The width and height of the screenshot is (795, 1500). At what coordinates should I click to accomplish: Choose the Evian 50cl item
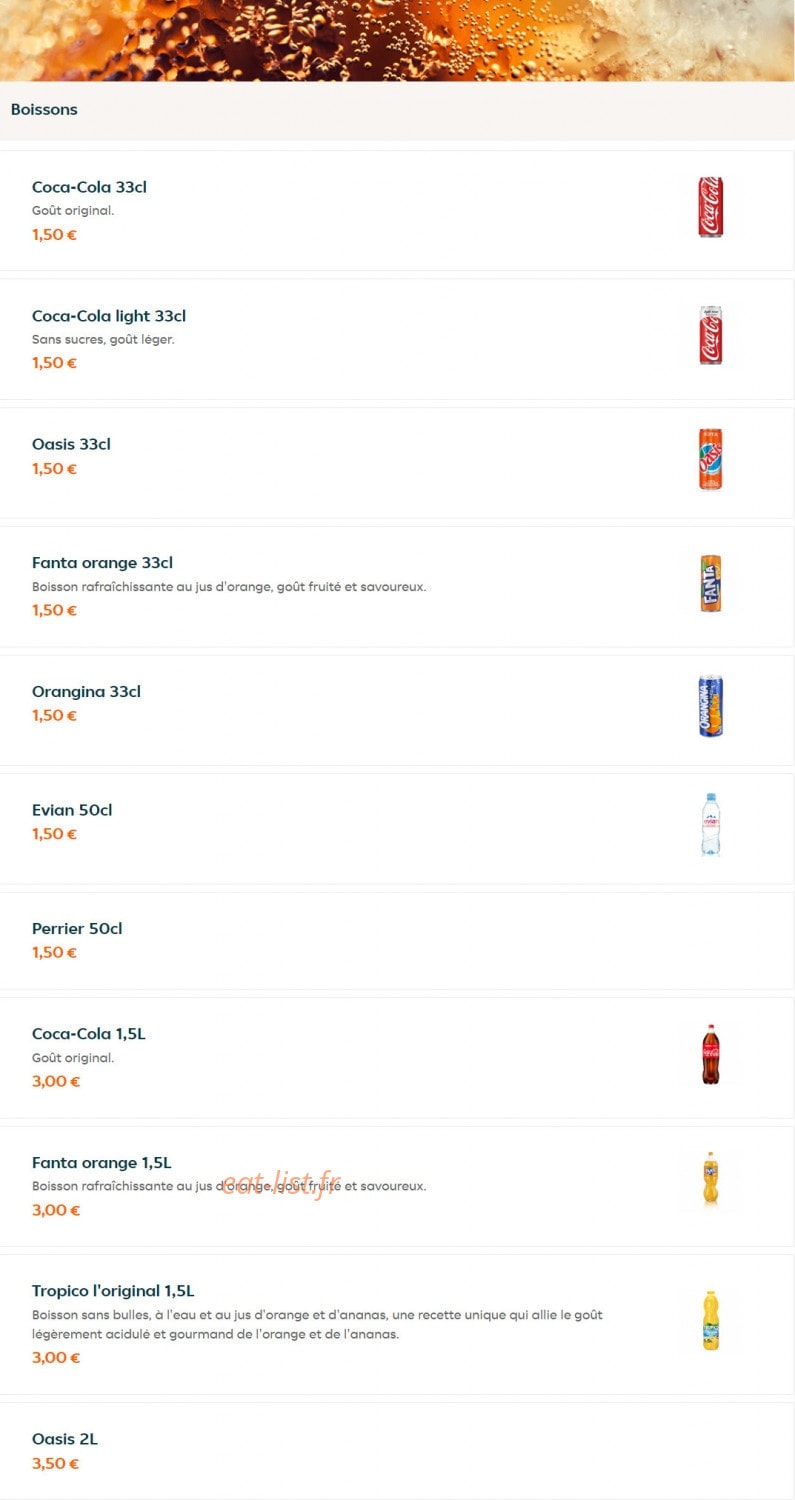coord(397,829)
